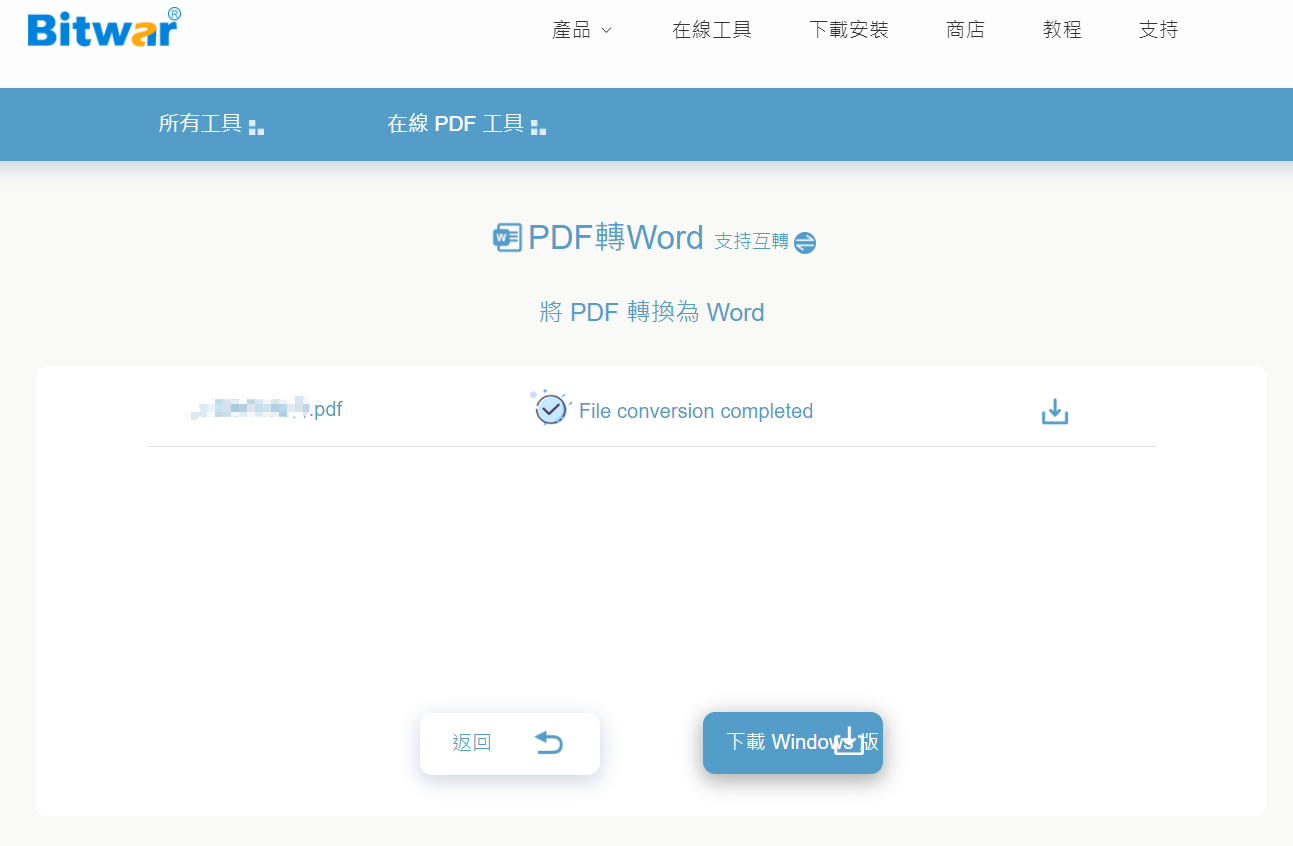The height and width of the screenshot is (846, 1293).
Task: Click the Bitwar logo
Action: point(105,27)
